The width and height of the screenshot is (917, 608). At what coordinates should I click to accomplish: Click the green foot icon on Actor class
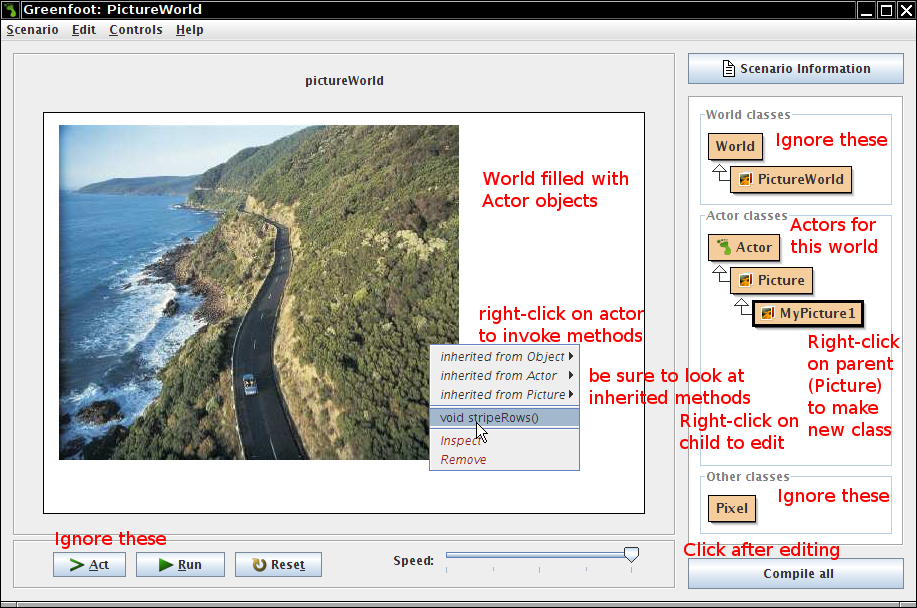pos(723,248)
